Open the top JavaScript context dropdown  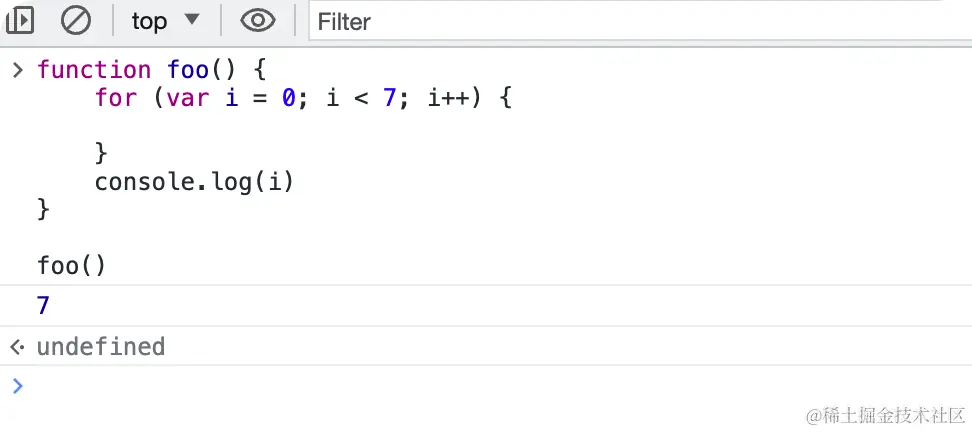[x=166, y=20]
